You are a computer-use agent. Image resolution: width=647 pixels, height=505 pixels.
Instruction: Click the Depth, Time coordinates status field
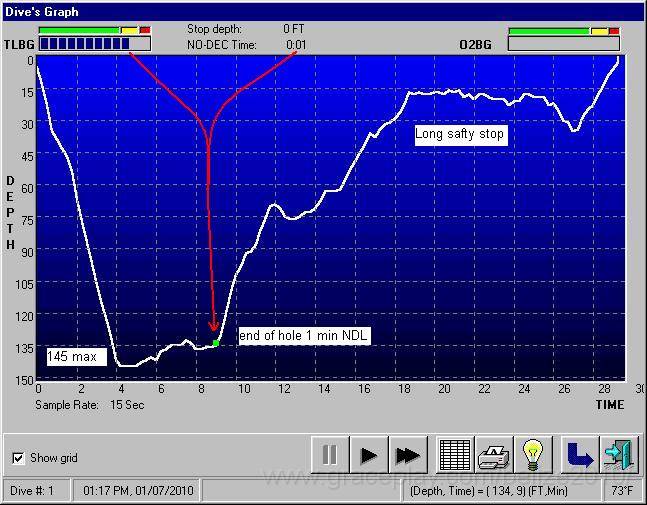pyautogui.click(x=500, y=490)
